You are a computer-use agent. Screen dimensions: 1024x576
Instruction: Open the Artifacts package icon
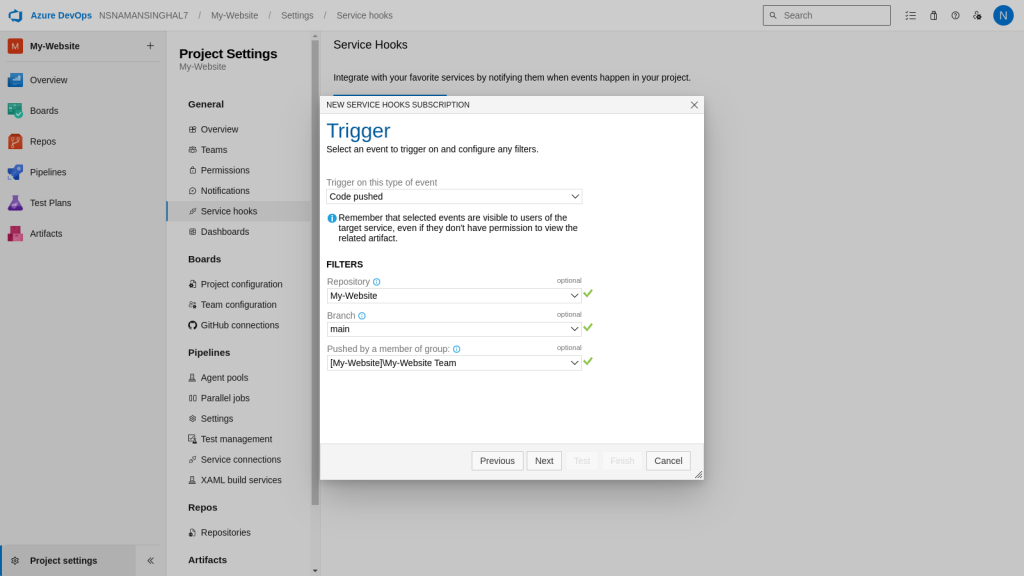coord(15,233)
